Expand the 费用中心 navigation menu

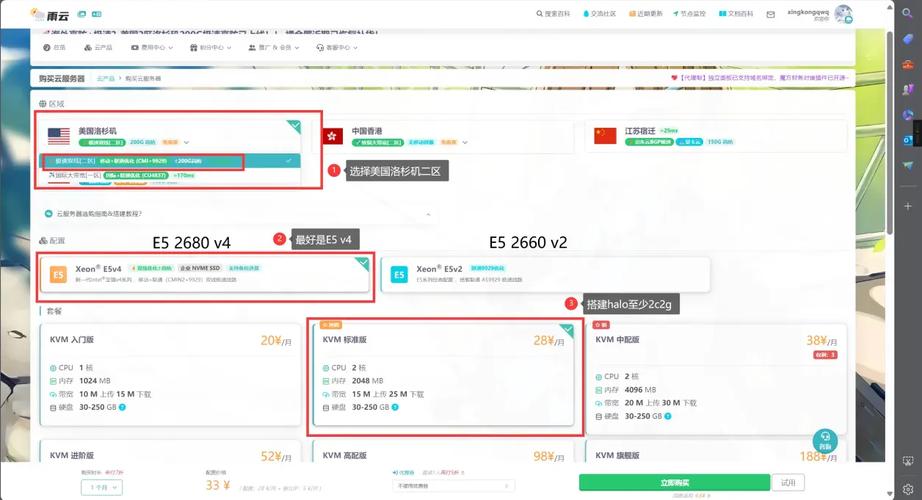[152, 47]
